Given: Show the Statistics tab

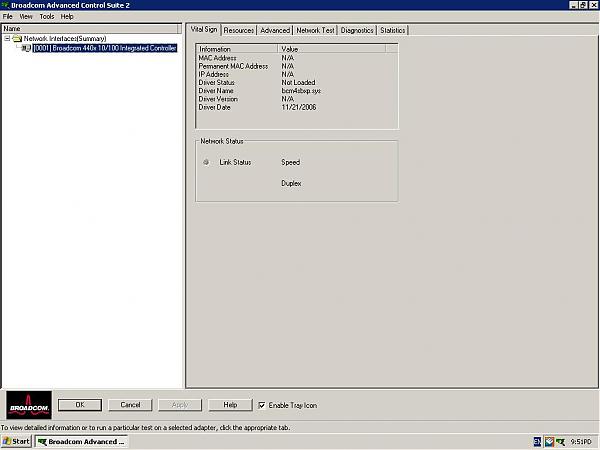Looking at the screenshot, I should (393, 30).
